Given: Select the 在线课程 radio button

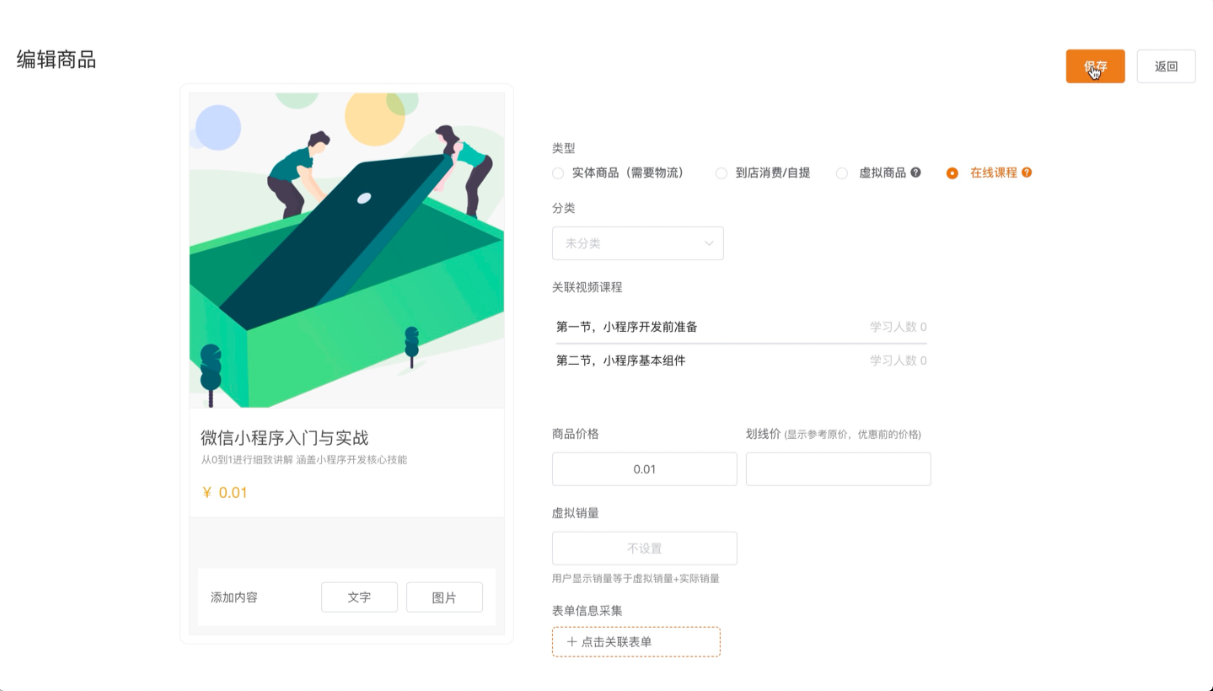Looking at the screenshot, I should pyautogui.click(x=952, y=173).
